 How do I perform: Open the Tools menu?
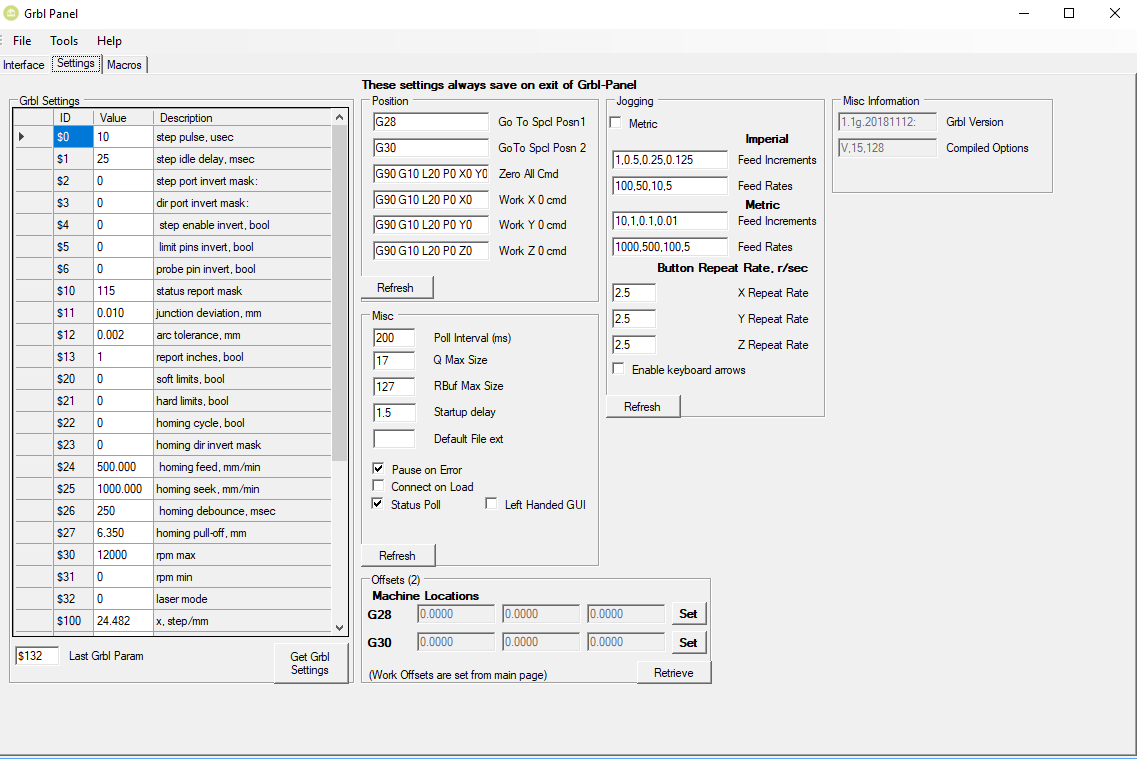pos(63,41)
